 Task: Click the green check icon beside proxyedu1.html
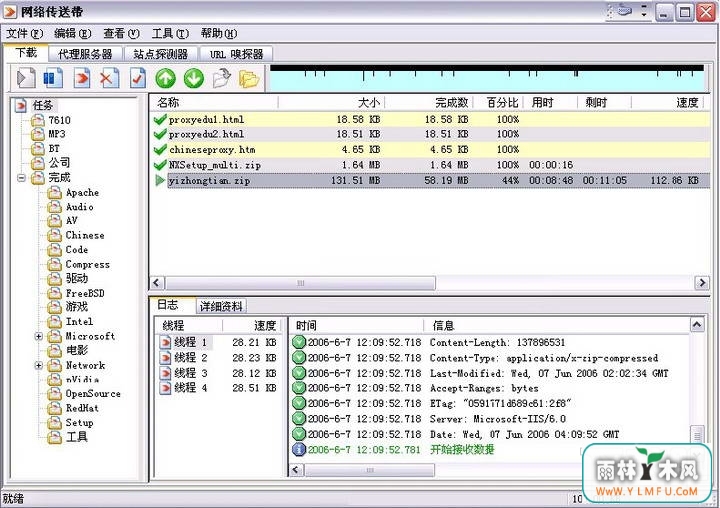[160, 120]
